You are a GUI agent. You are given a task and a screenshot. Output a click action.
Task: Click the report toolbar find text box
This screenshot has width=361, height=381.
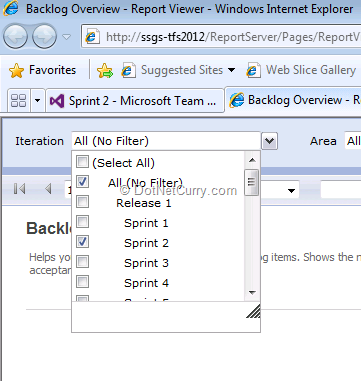[x=341, y=190]
